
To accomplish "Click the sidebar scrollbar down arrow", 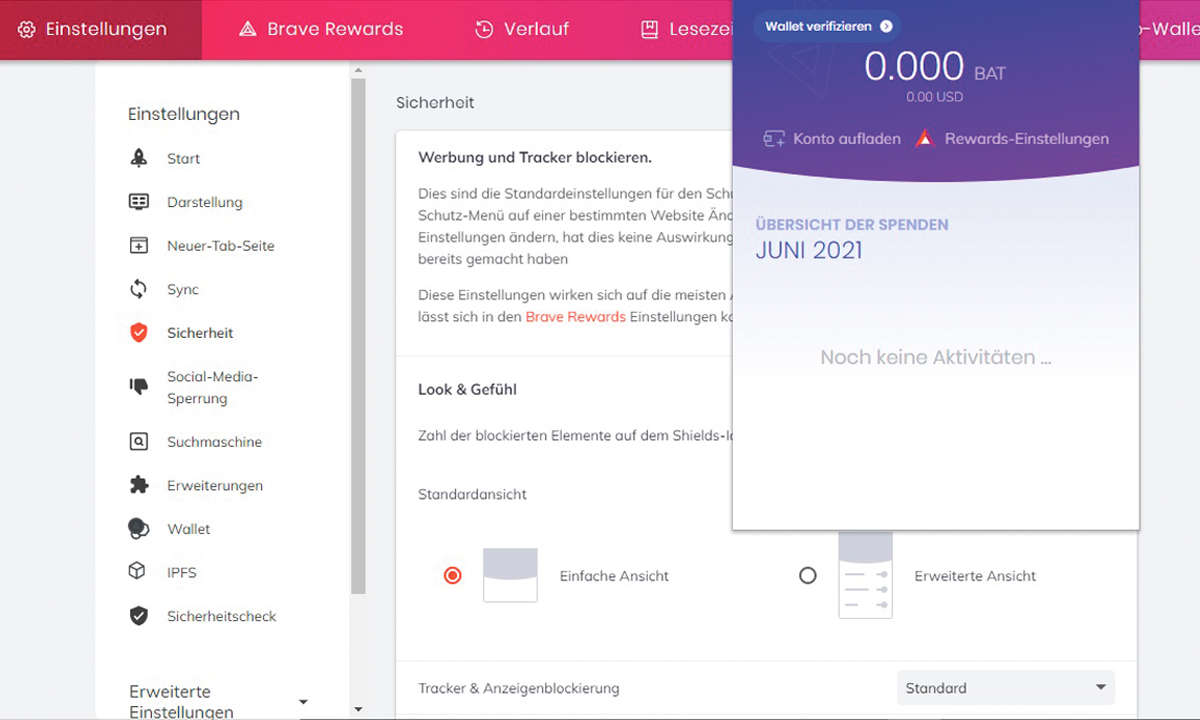I will point(358,709).
